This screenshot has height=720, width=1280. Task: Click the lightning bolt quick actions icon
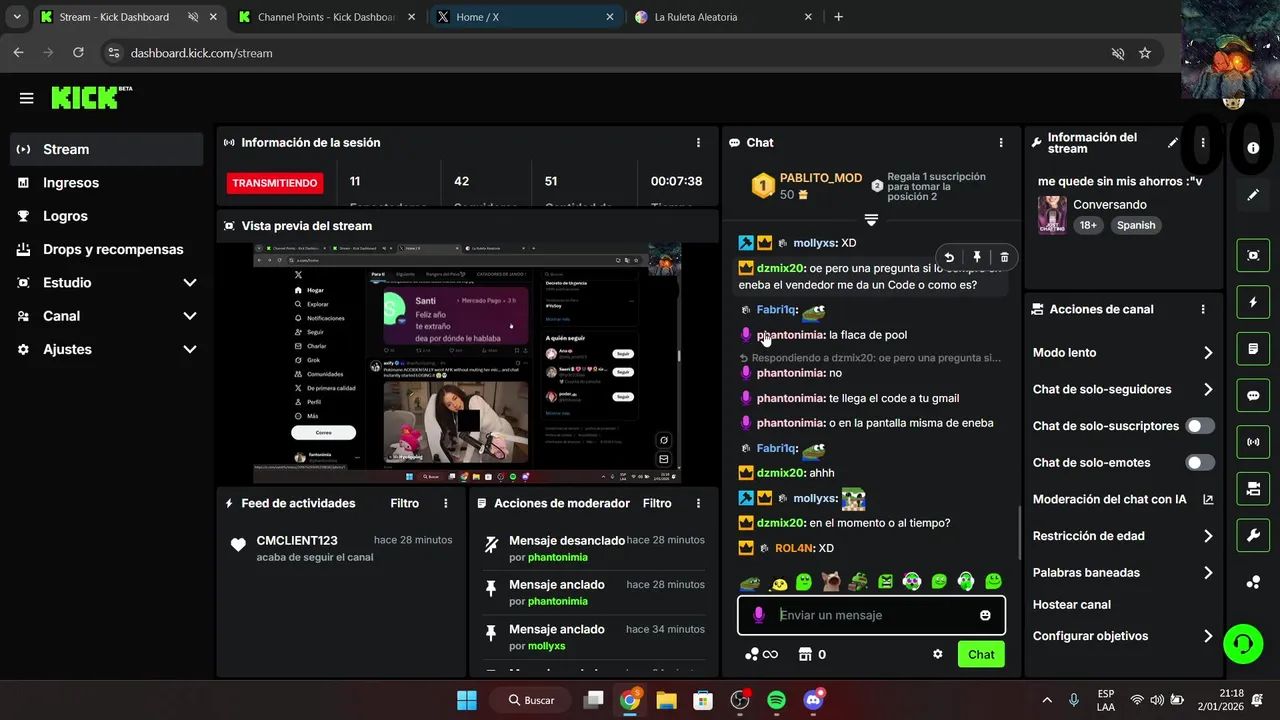click(1253, 302)
